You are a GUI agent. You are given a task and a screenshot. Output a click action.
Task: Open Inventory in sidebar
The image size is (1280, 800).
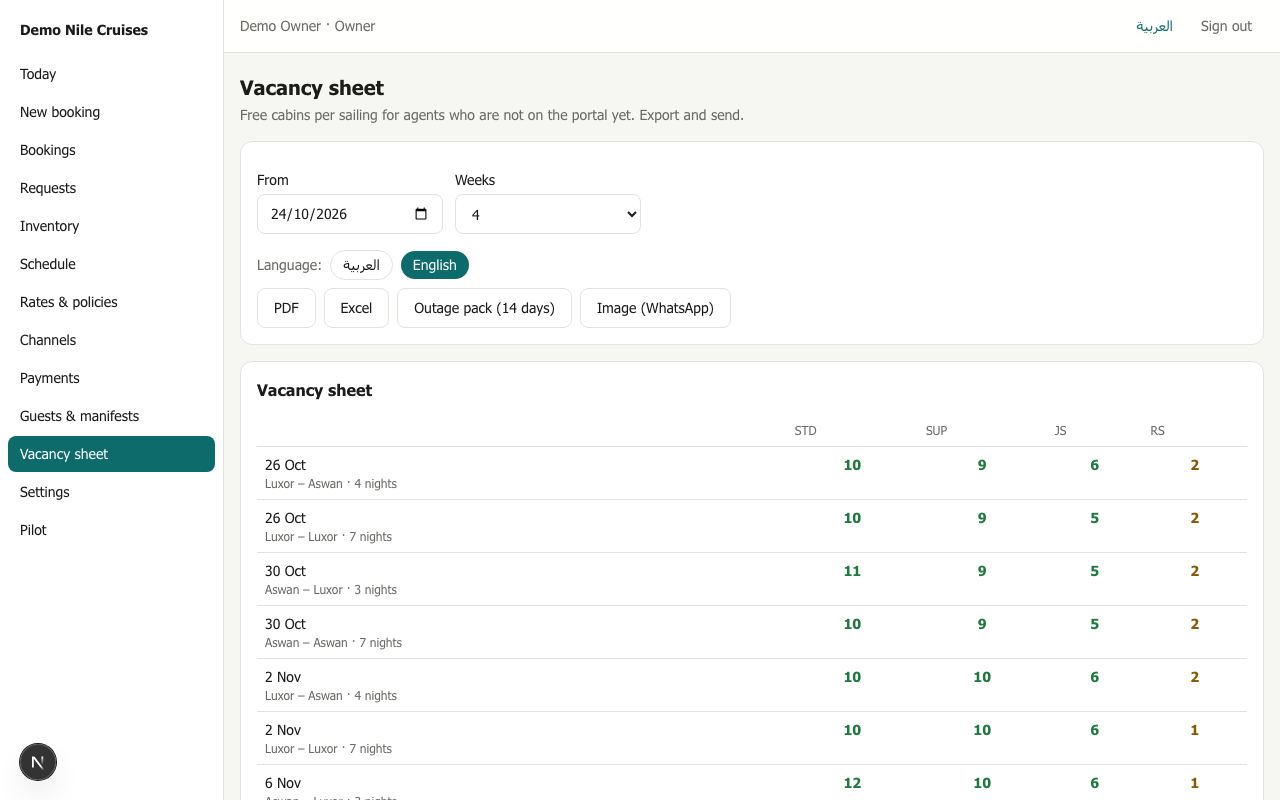point(111,226)
